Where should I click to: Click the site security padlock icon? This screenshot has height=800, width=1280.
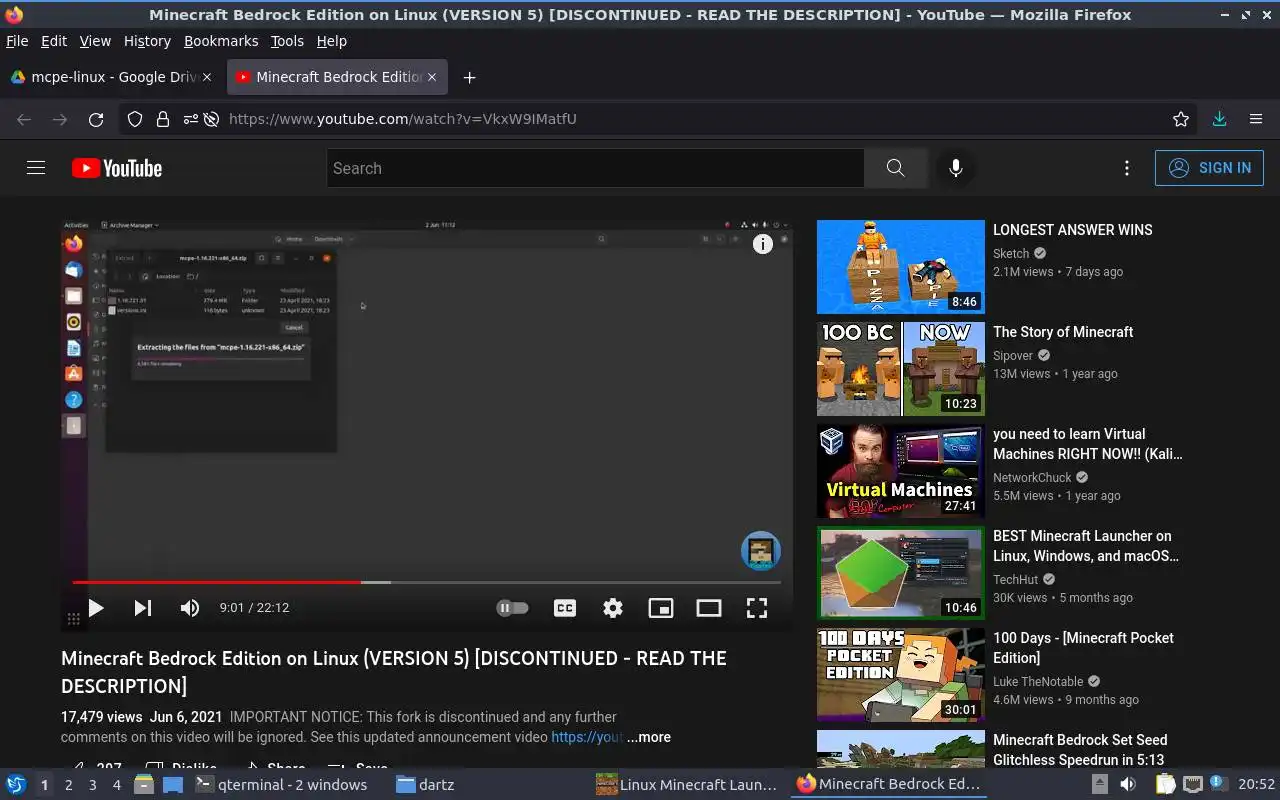(x=162, y=119)
